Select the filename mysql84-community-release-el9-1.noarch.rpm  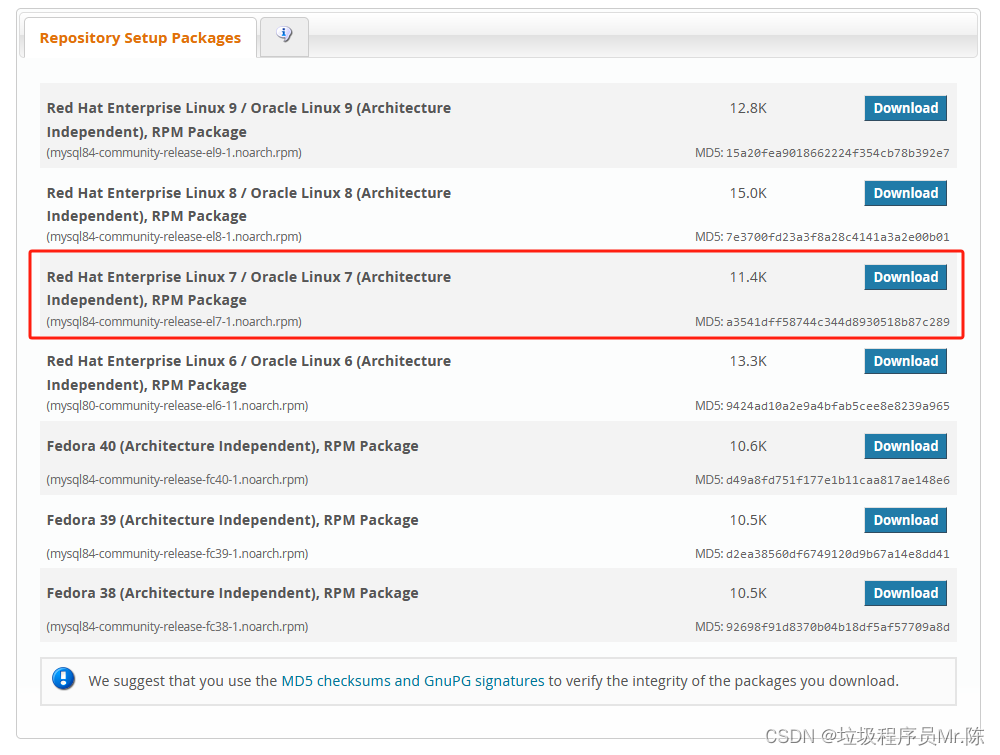click(x=174, y=153)
